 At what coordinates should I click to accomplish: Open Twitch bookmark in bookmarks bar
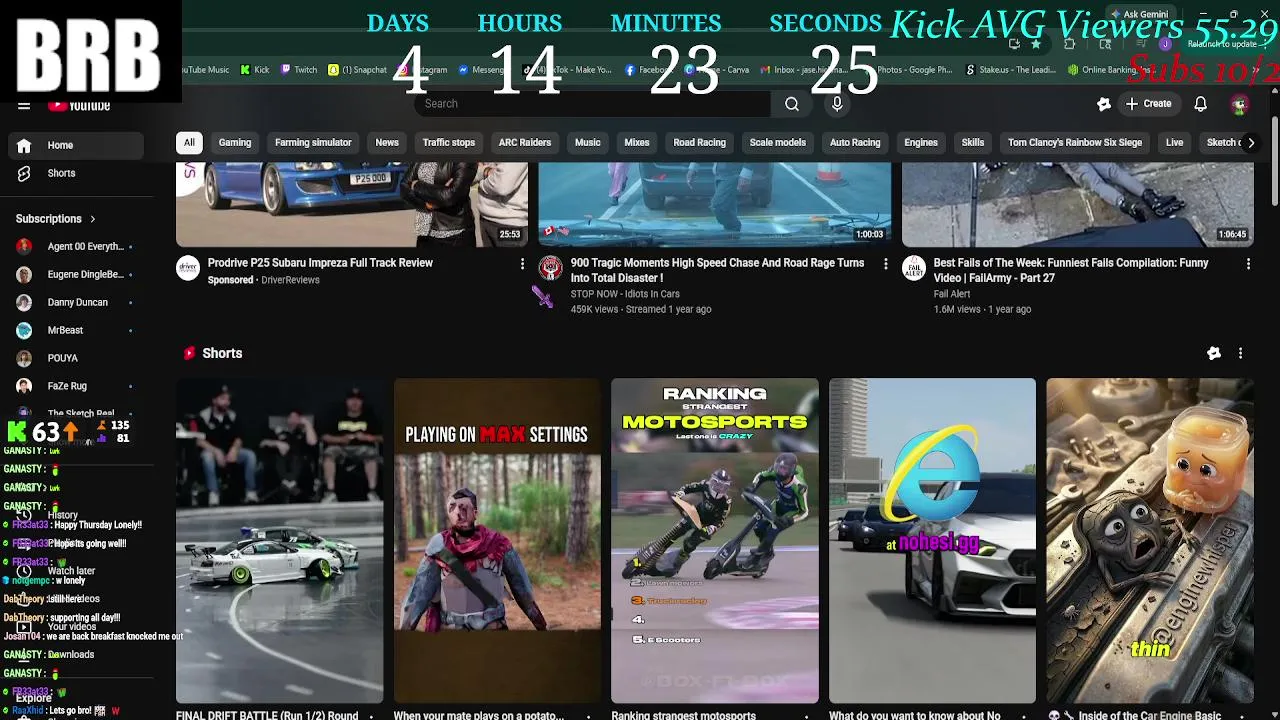(x=299, y=70)
